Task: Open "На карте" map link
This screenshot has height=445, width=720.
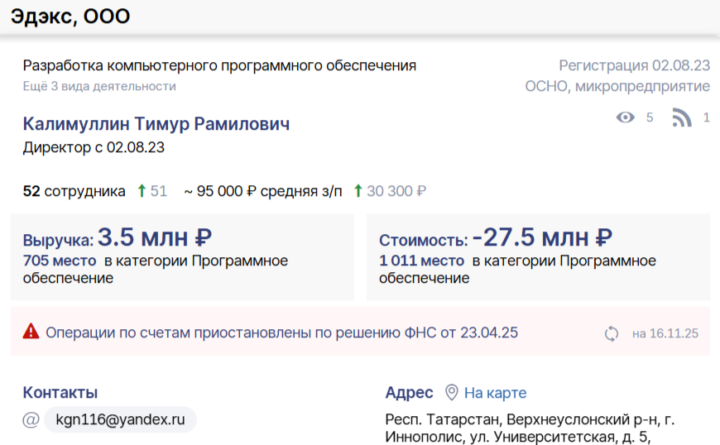Action: tap(495, 393)
